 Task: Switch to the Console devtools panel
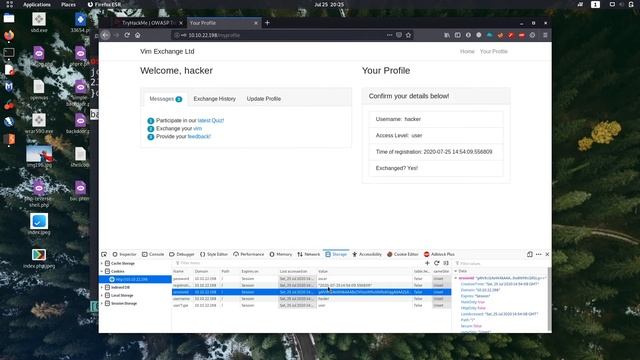coord(153,254)
